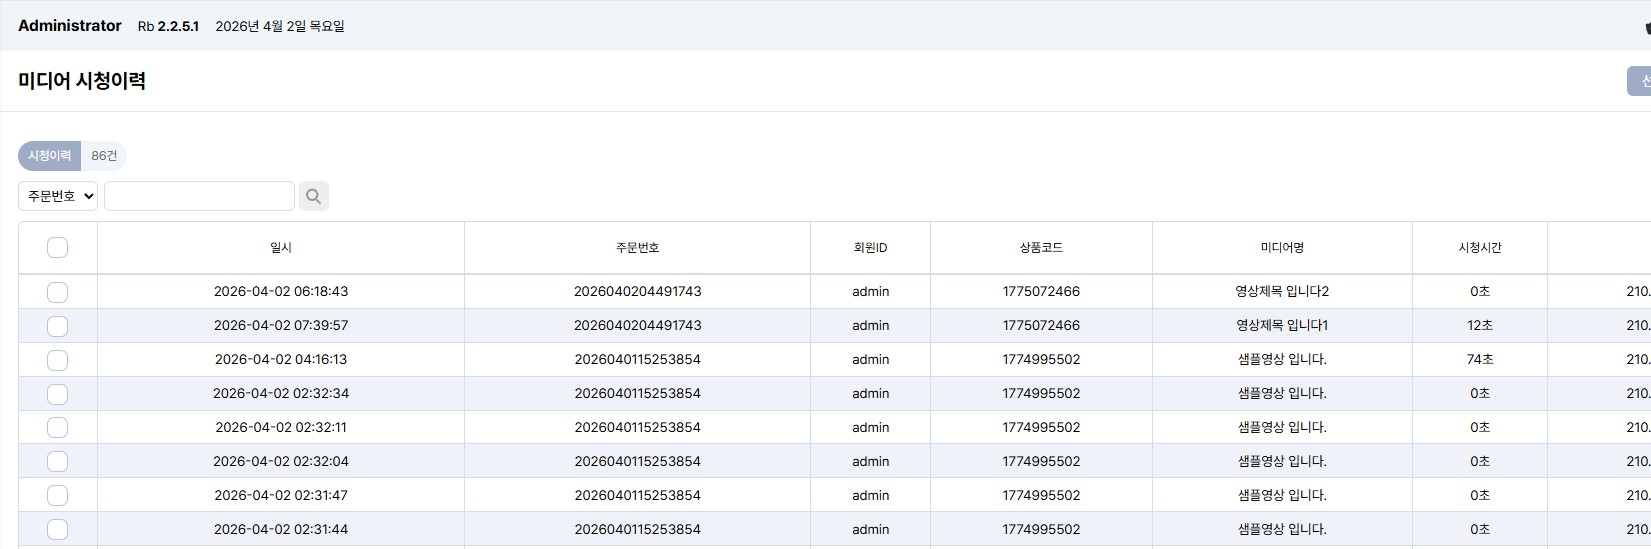Enable the checkbox on the 02:31:44 row
The image size is (1651, 549).
58,530
